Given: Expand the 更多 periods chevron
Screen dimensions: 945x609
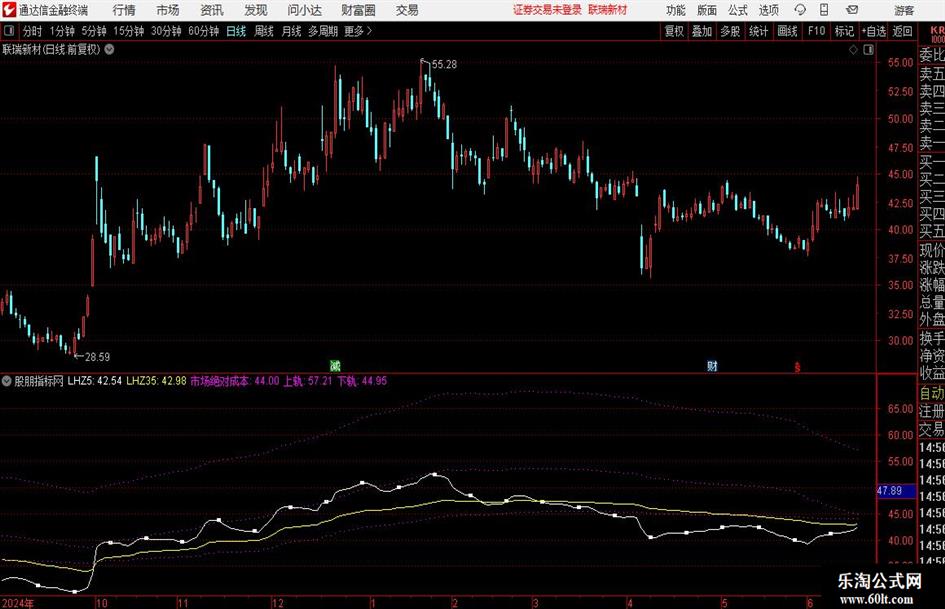Looking at the screenshot, I should pos(369,31).
